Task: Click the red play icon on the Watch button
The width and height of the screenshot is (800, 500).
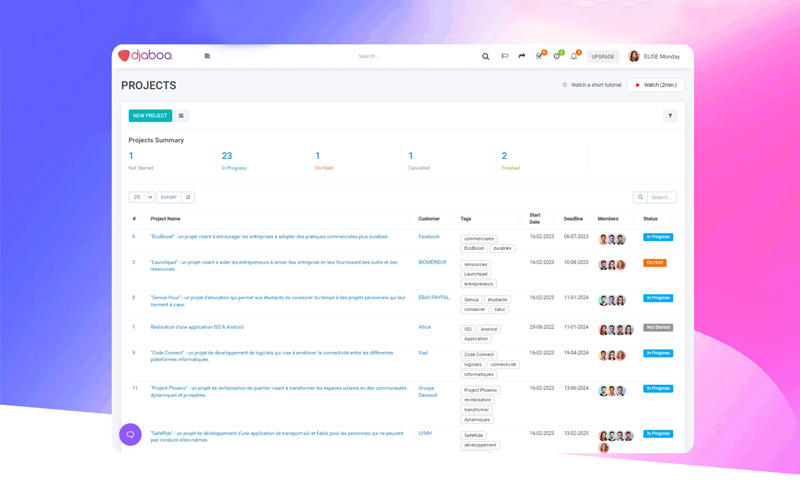Action: coord(637,85)
